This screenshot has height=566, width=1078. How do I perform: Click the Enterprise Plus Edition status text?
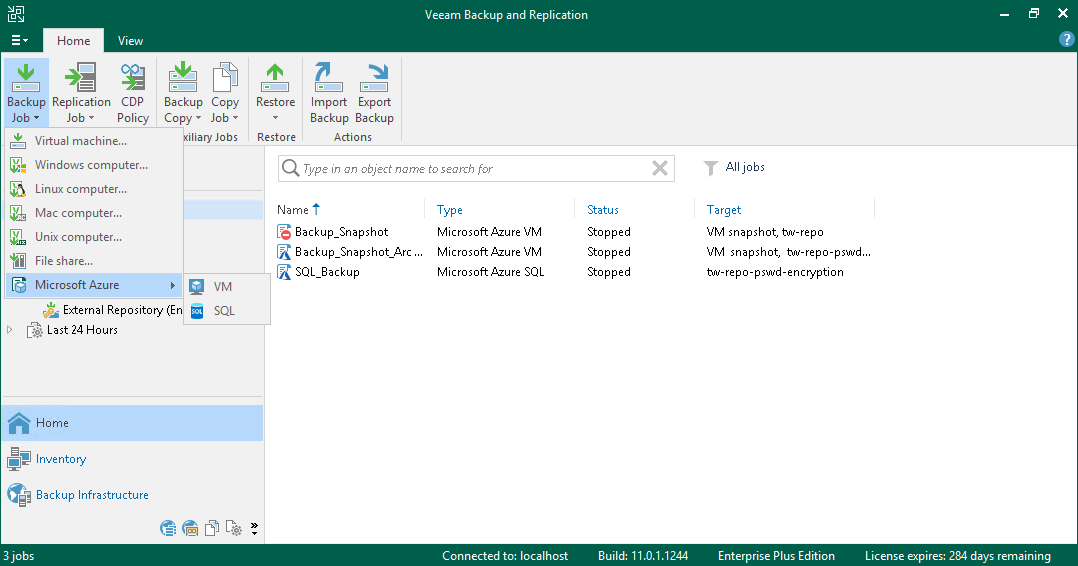[x=776, y=556]
